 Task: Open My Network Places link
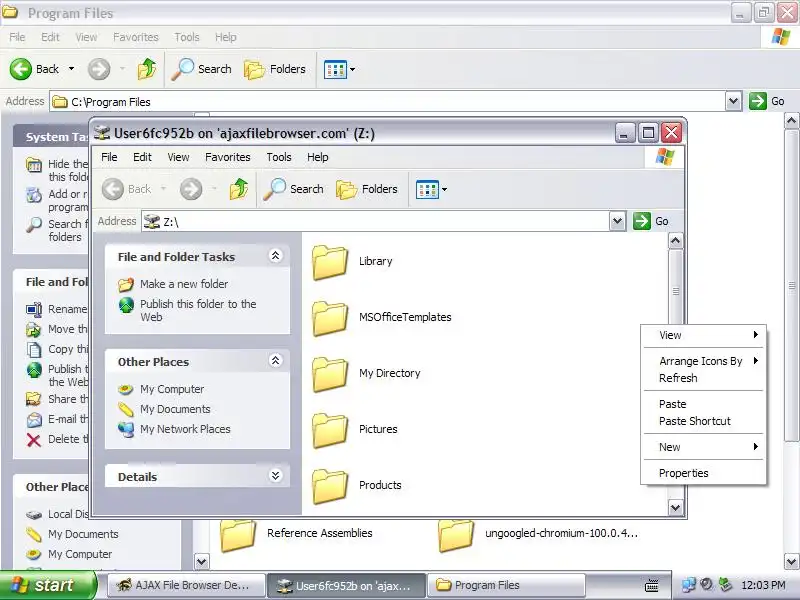click(x=185, y=429)
